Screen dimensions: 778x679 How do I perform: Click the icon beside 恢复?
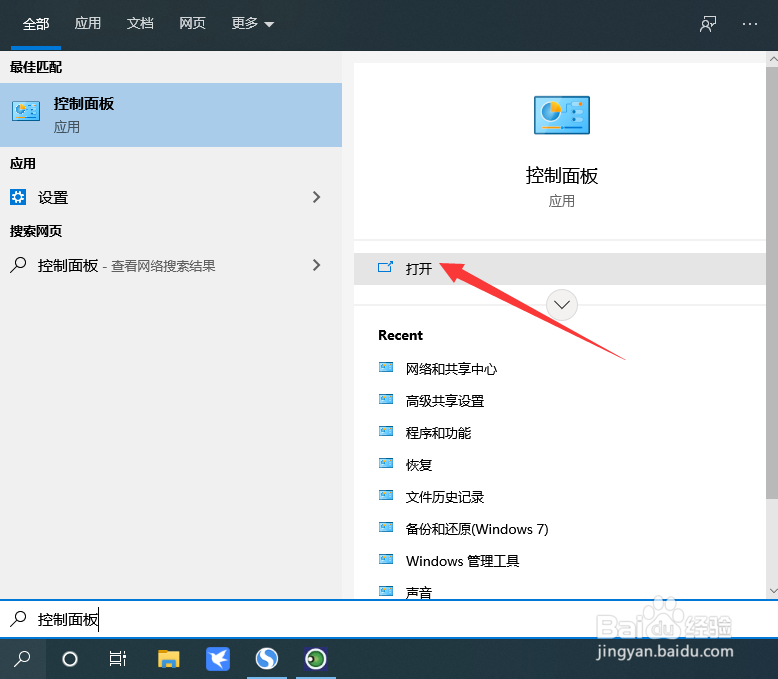pyautogui.click(x=386, y=463)
